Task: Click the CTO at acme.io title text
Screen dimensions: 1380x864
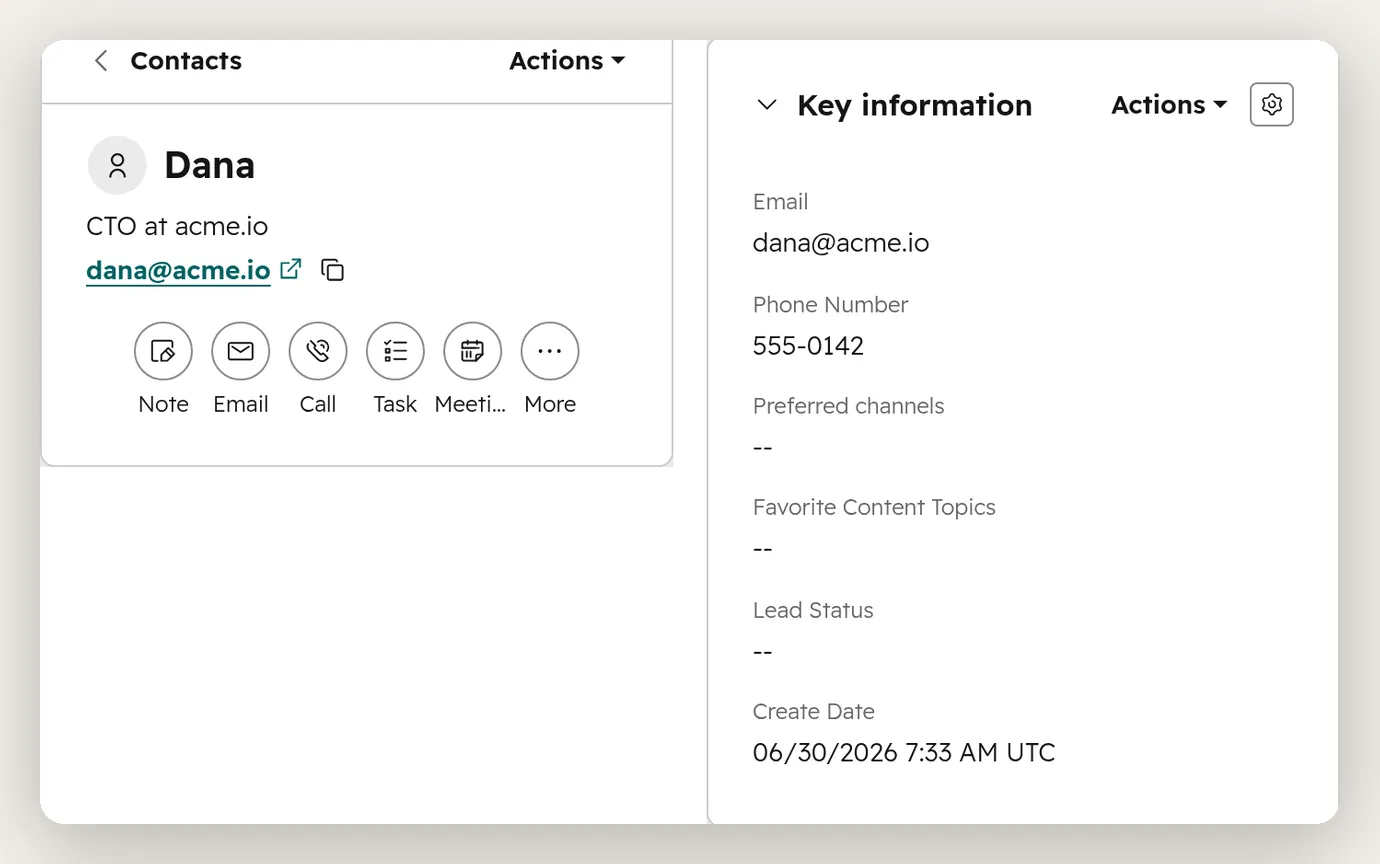Action: [177, 226]
